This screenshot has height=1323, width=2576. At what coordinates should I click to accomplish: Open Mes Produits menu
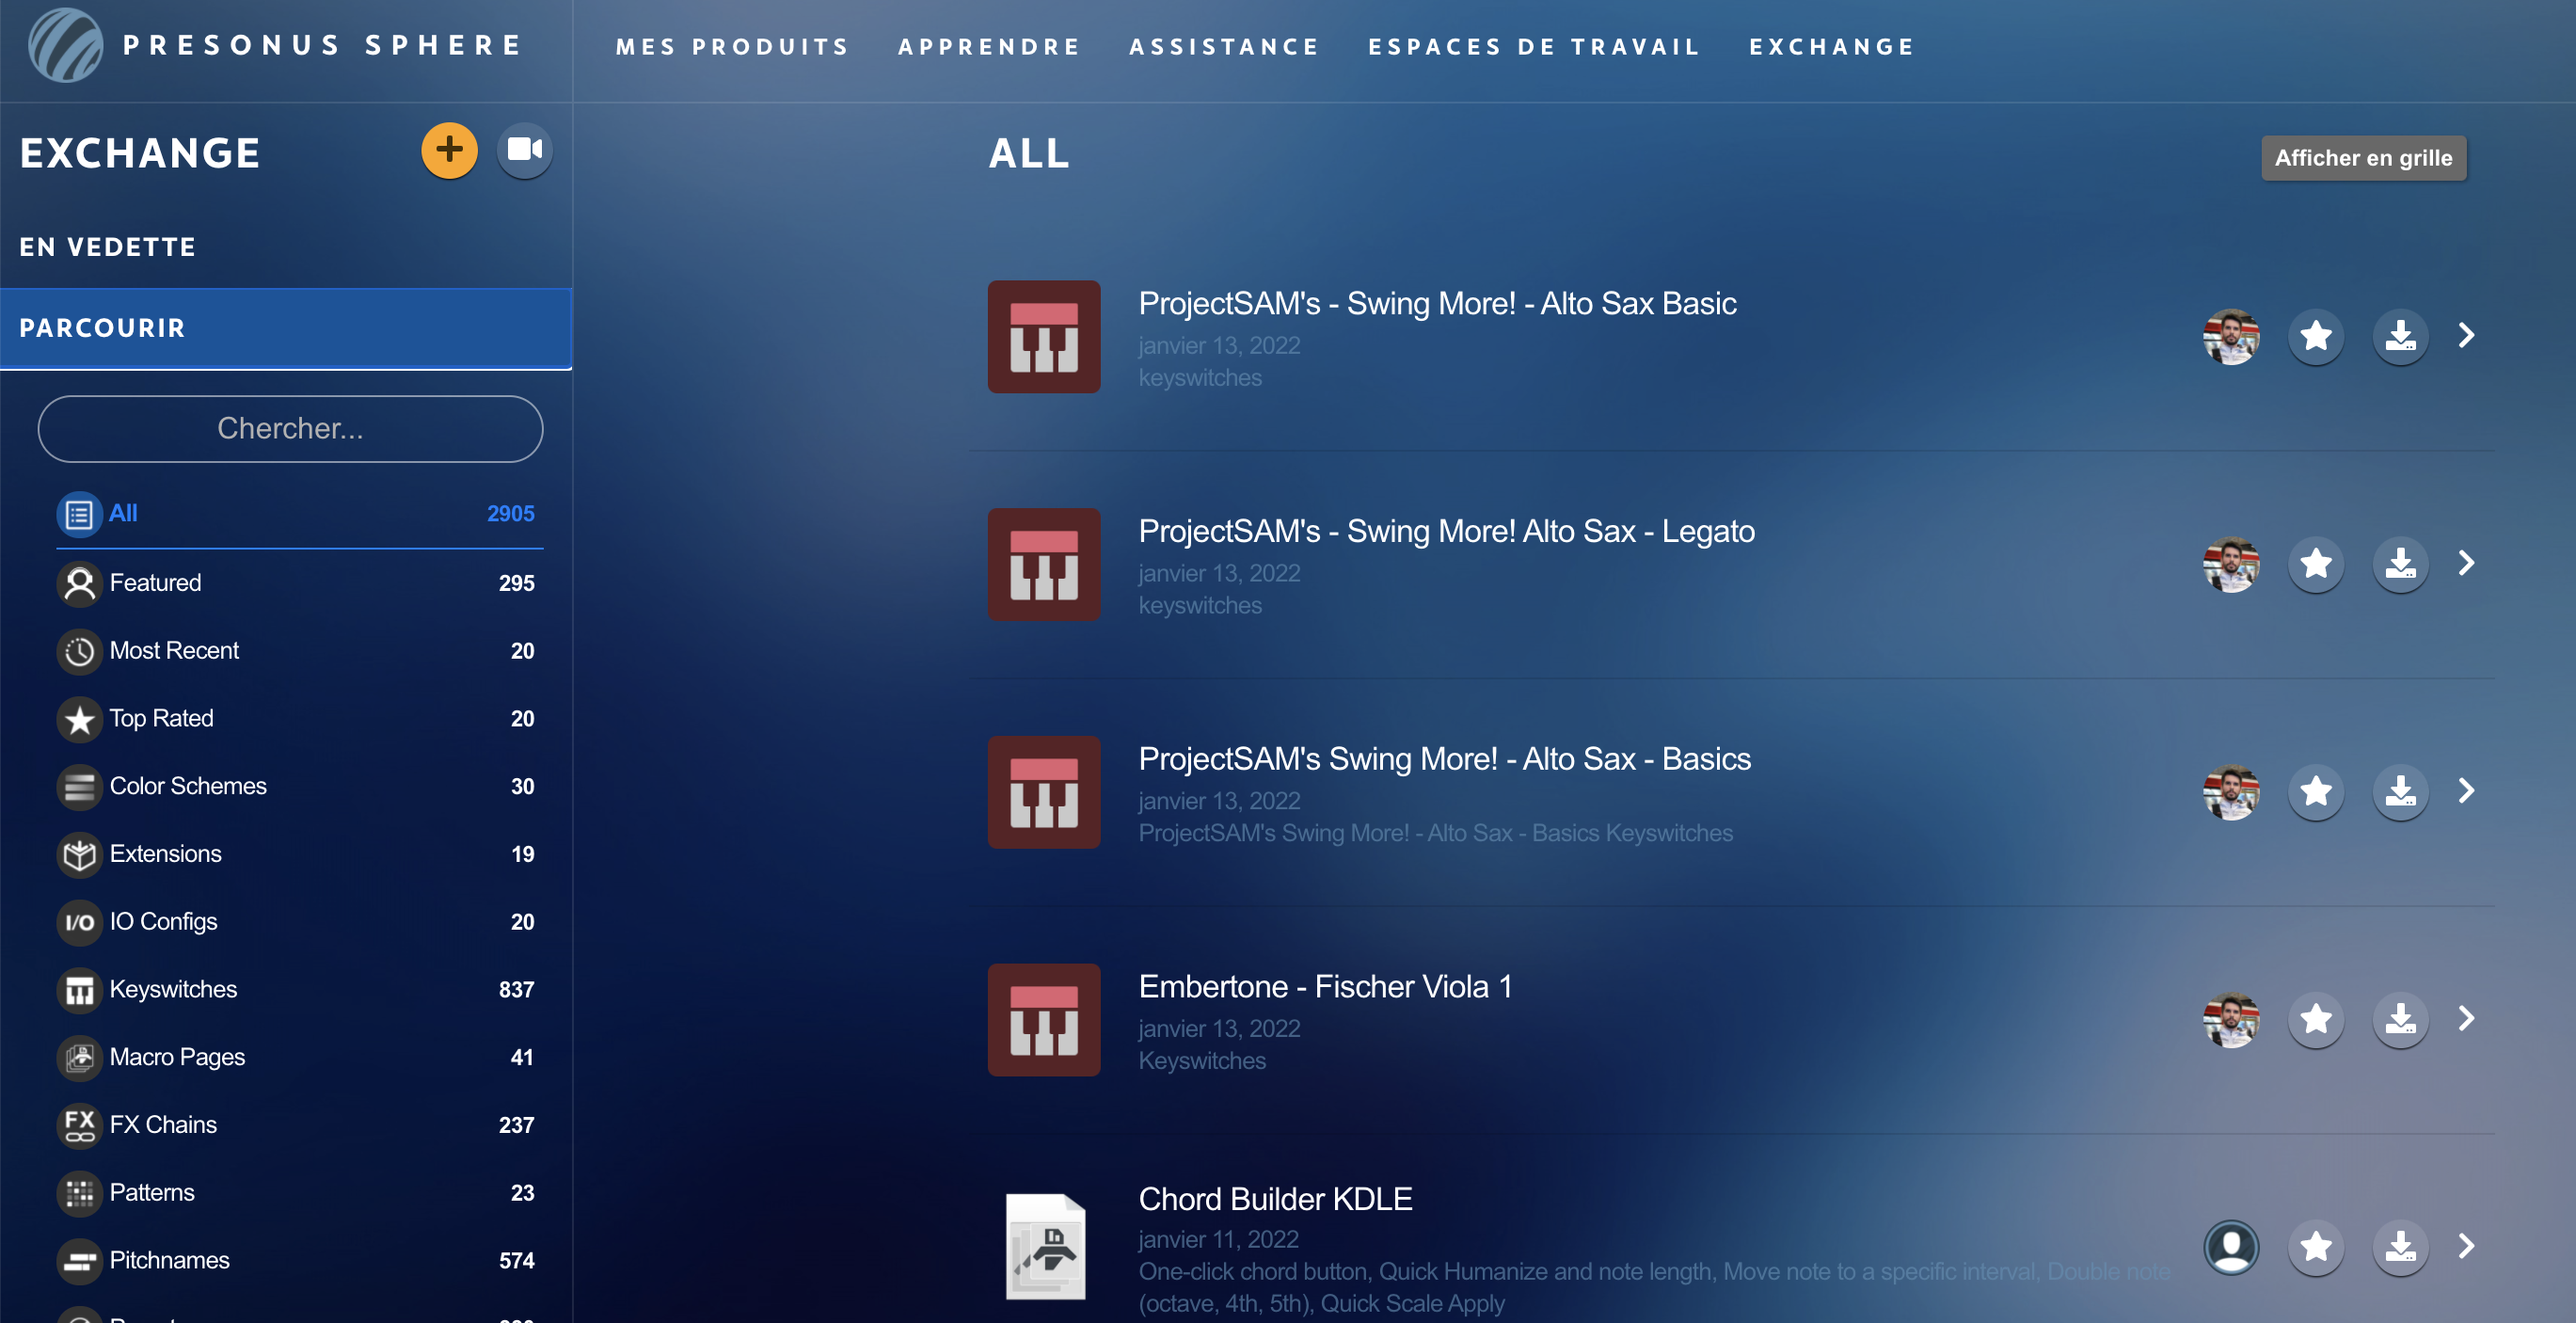(x=732, y=47)
